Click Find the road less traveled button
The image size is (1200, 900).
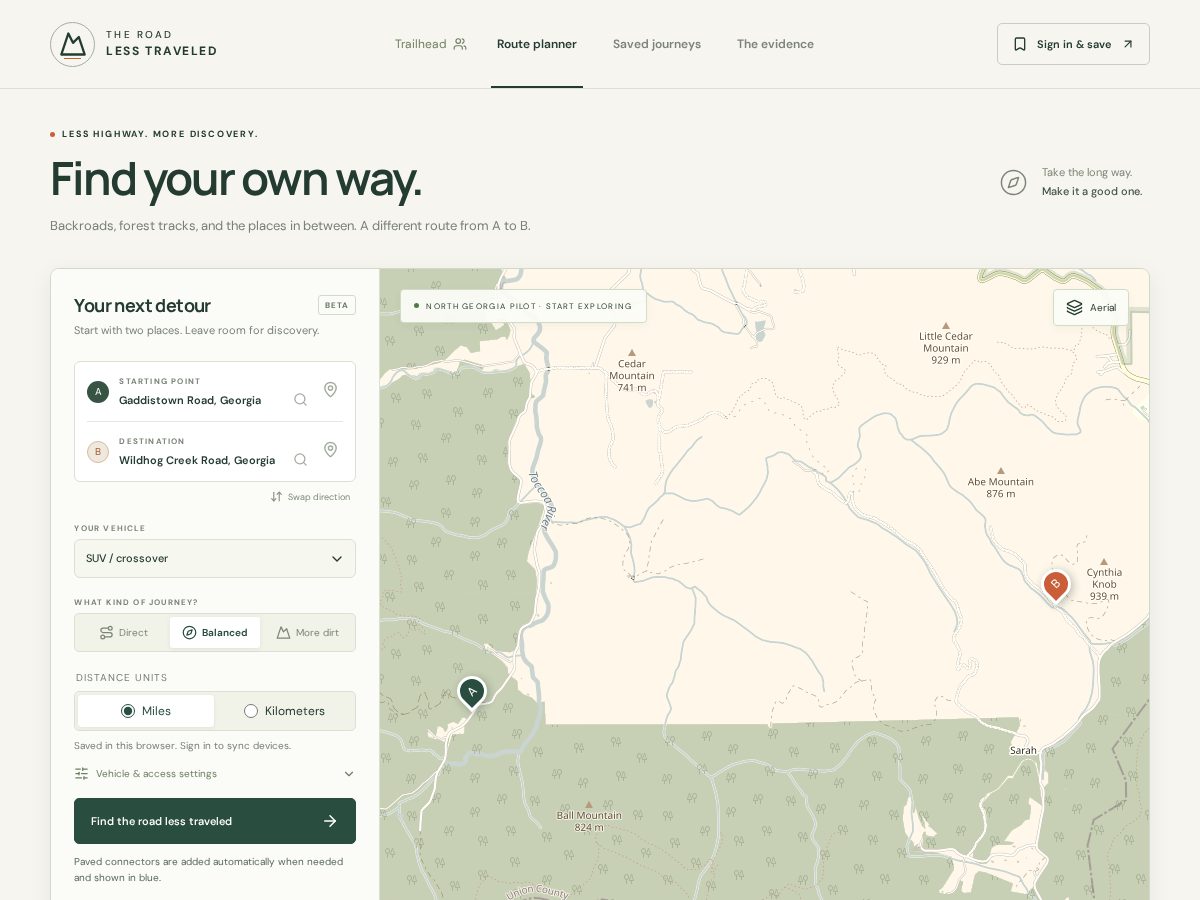click(215, 821)
